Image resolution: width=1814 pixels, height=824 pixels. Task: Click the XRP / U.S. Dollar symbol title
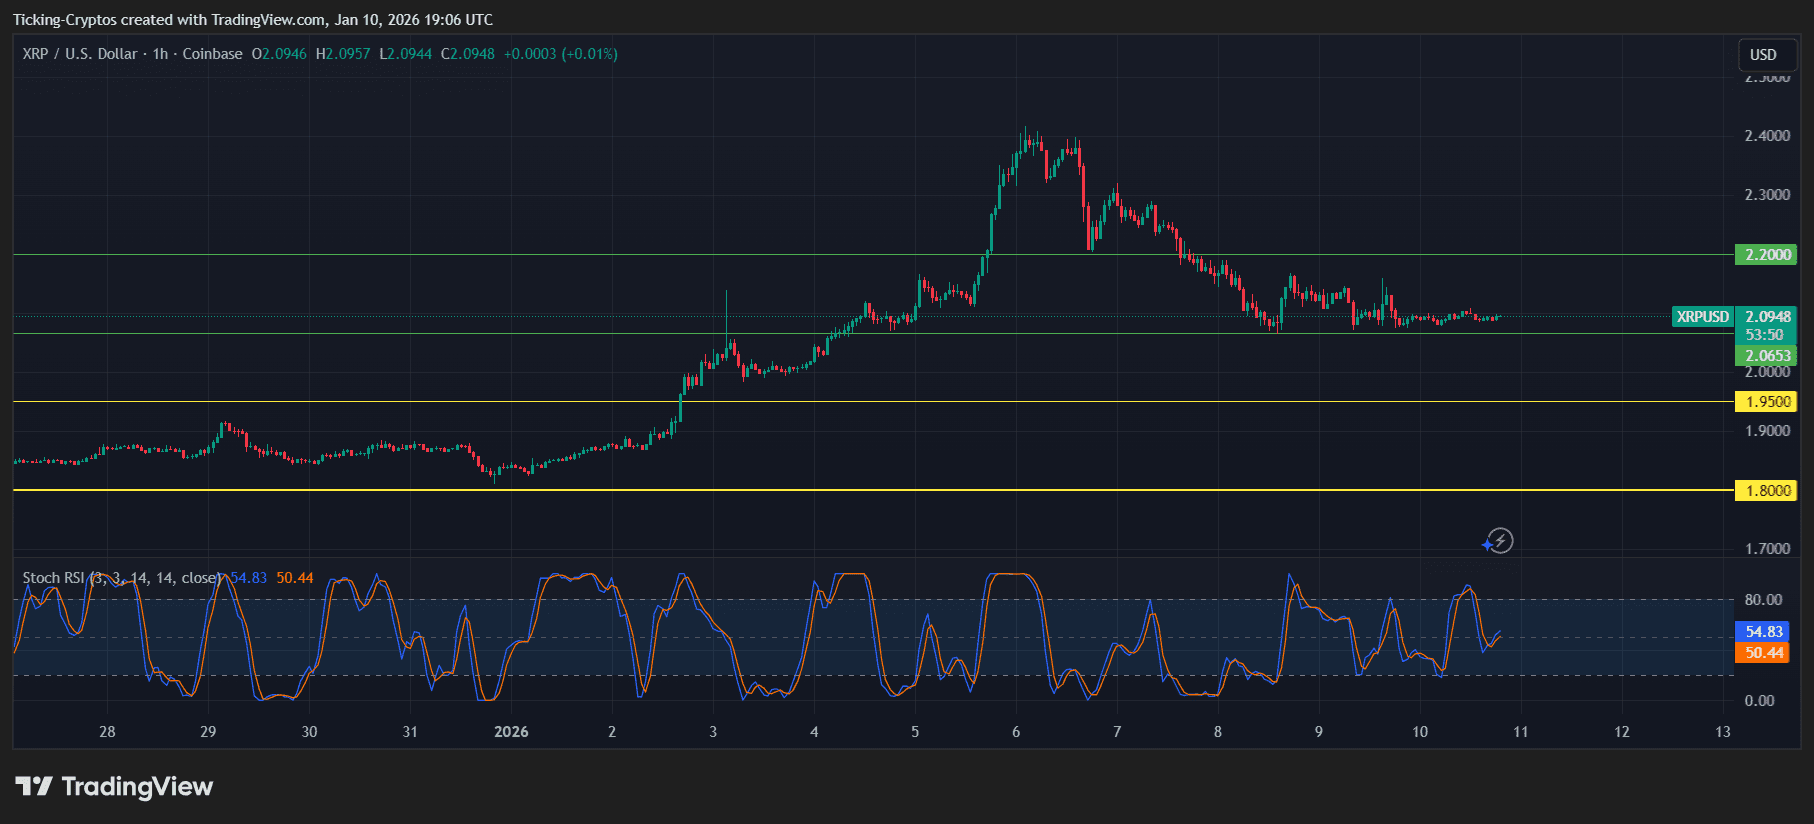[80, 54]
